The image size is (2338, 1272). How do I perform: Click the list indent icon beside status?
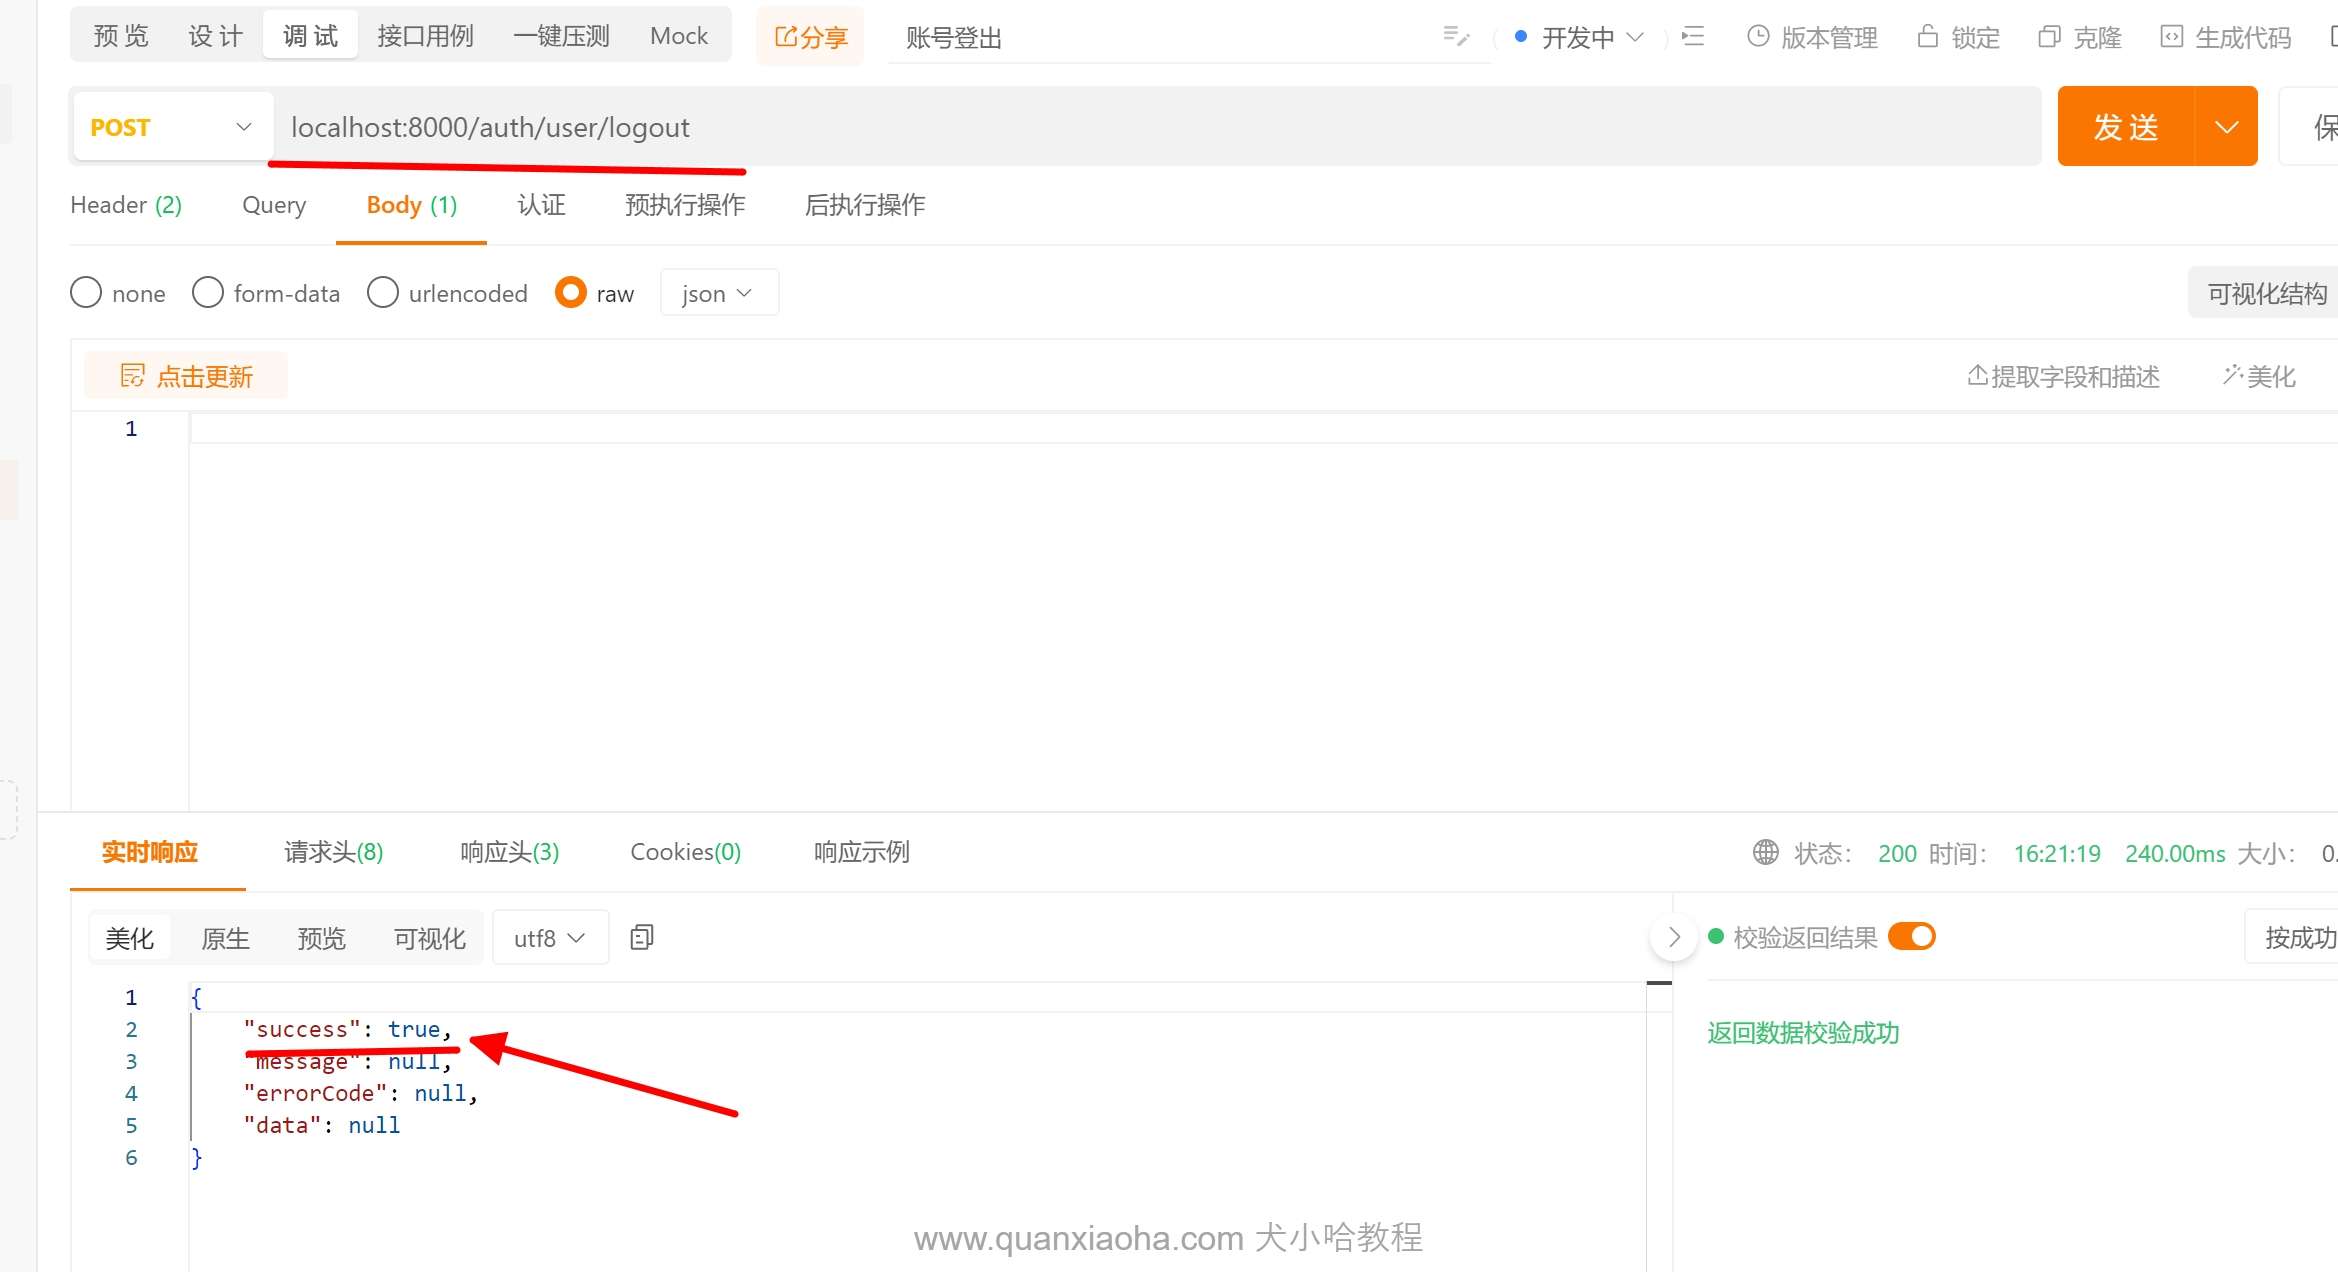[x=1693, y=37]
